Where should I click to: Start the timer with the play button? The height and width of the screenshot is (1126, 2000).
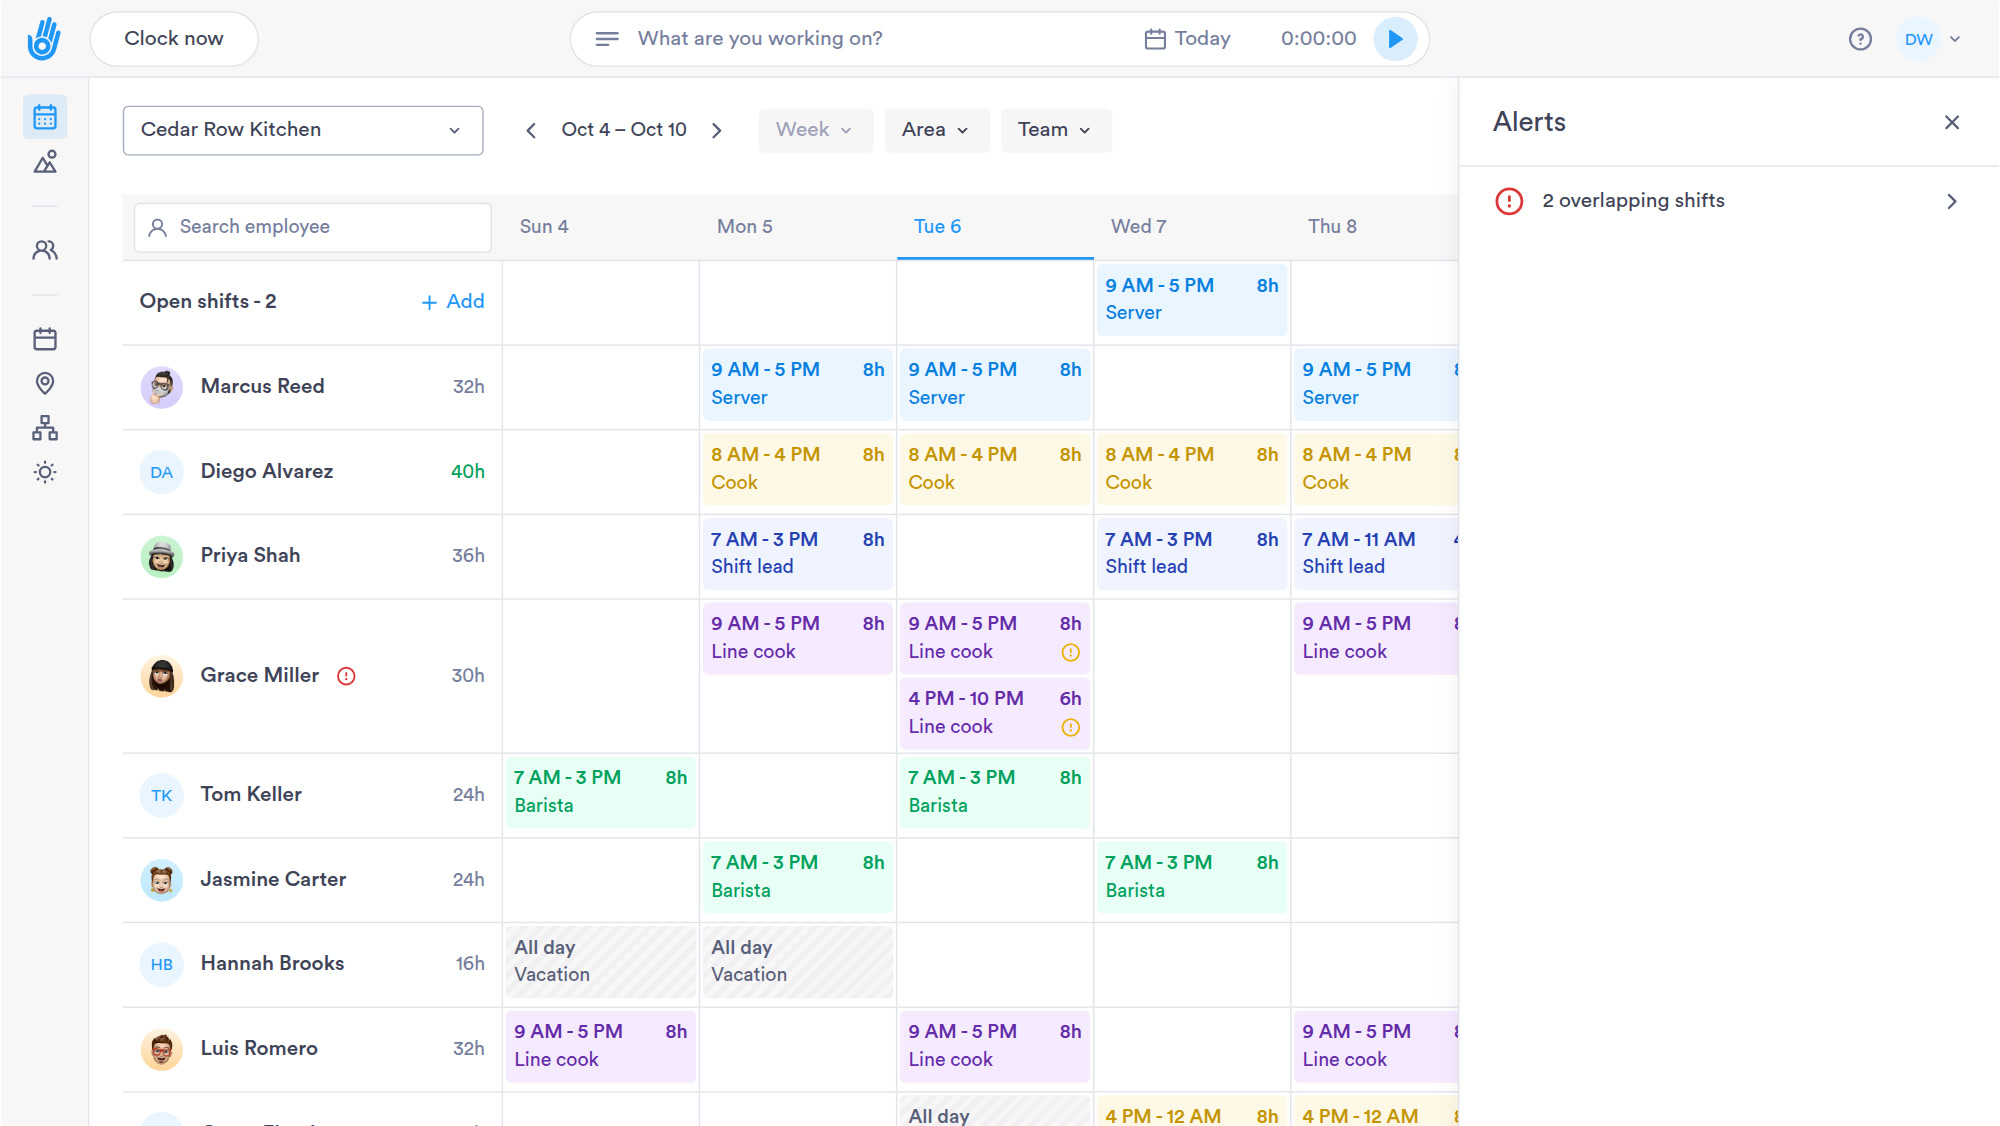point(1395,39)
